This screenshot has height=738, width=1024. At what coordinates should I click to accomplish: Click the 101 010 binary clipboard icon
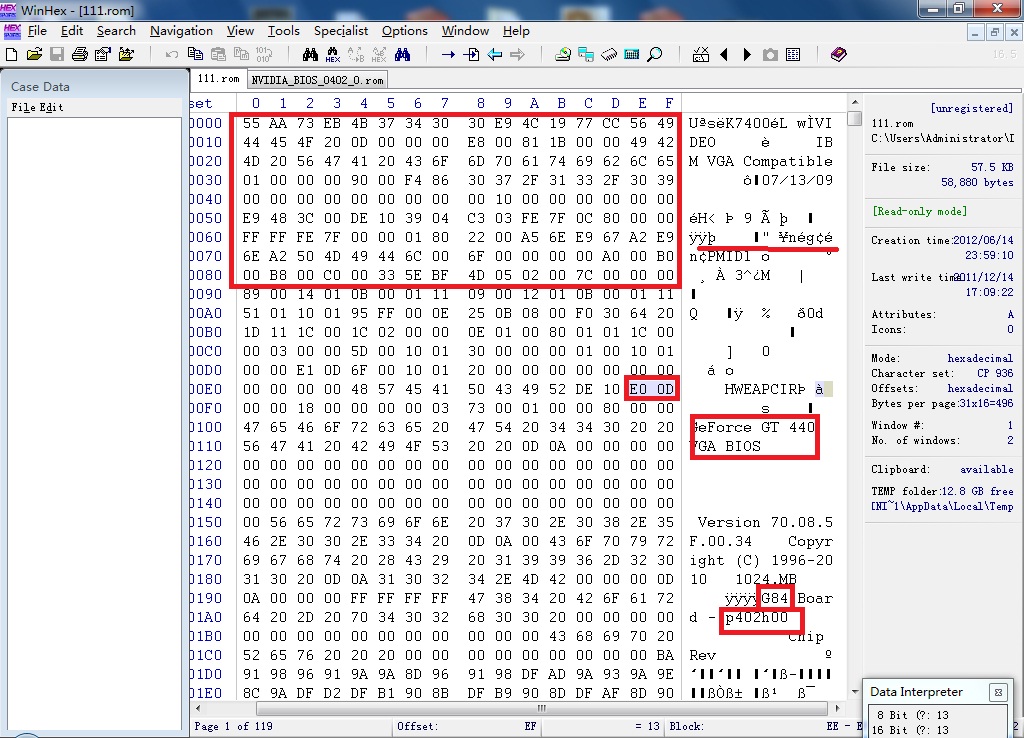264,55
